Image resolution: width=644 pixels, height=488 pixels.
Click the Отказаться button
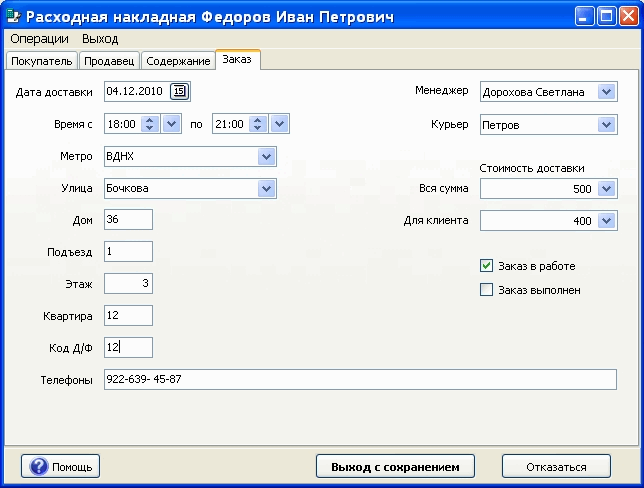click(556, 467)
